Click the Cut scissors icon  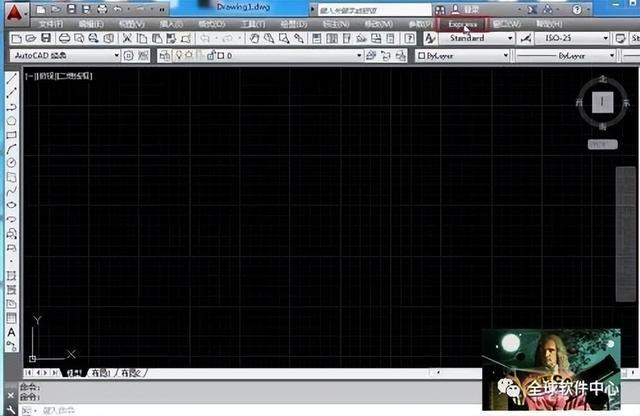pos(127,38)
